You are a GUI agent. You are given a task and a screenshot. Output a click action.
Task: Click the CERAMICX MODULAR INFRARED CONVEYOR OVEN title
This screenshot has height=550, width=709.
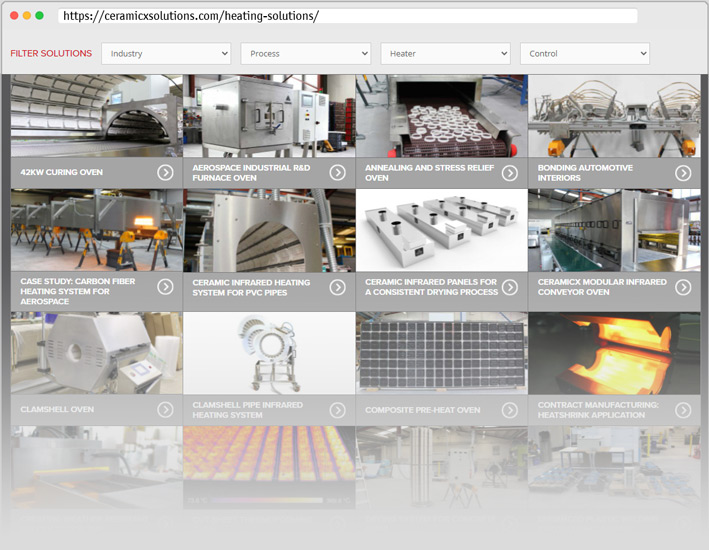pyautogui.click(x=602, y=287)
